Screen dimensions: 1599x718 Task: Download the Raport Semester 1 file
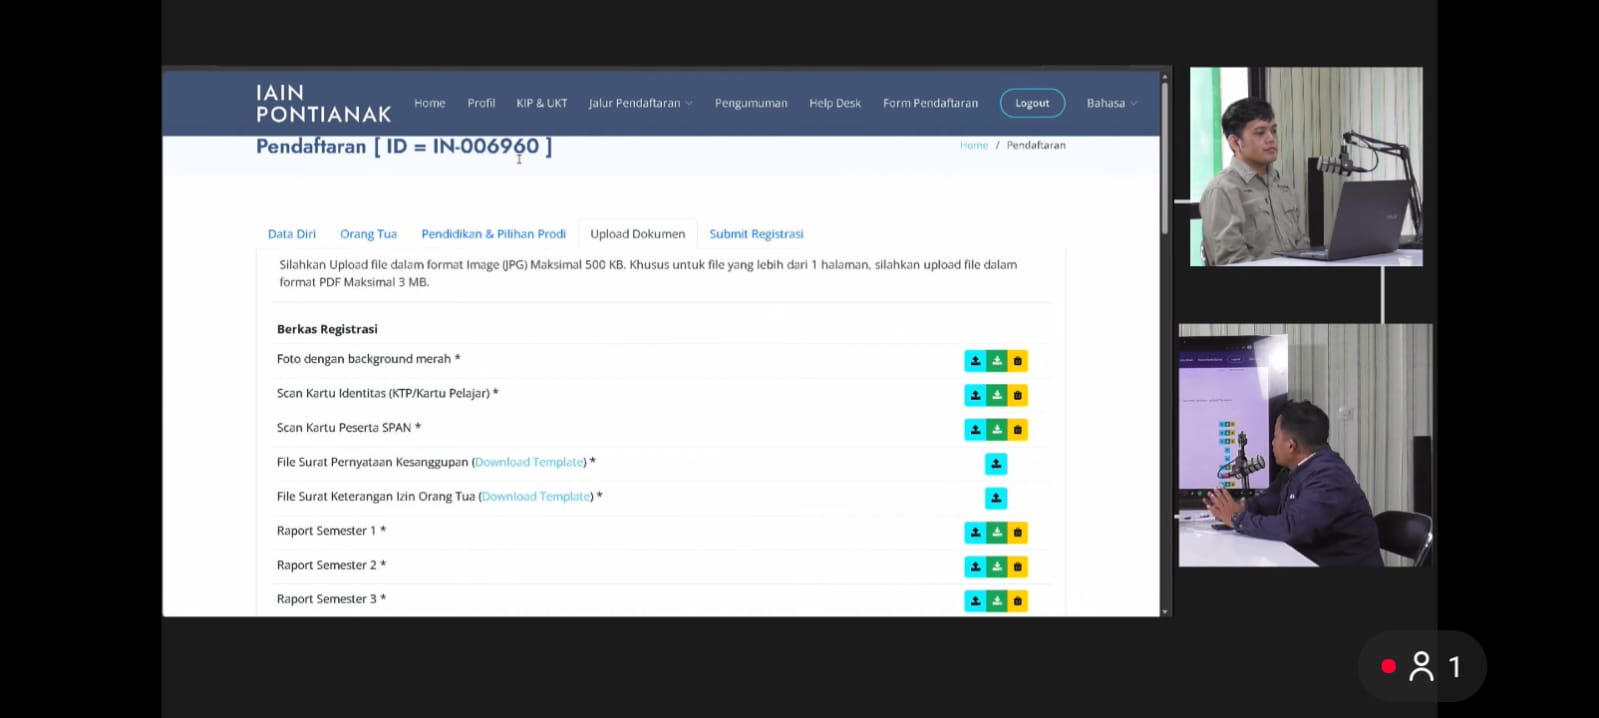(x=996, y=533)
